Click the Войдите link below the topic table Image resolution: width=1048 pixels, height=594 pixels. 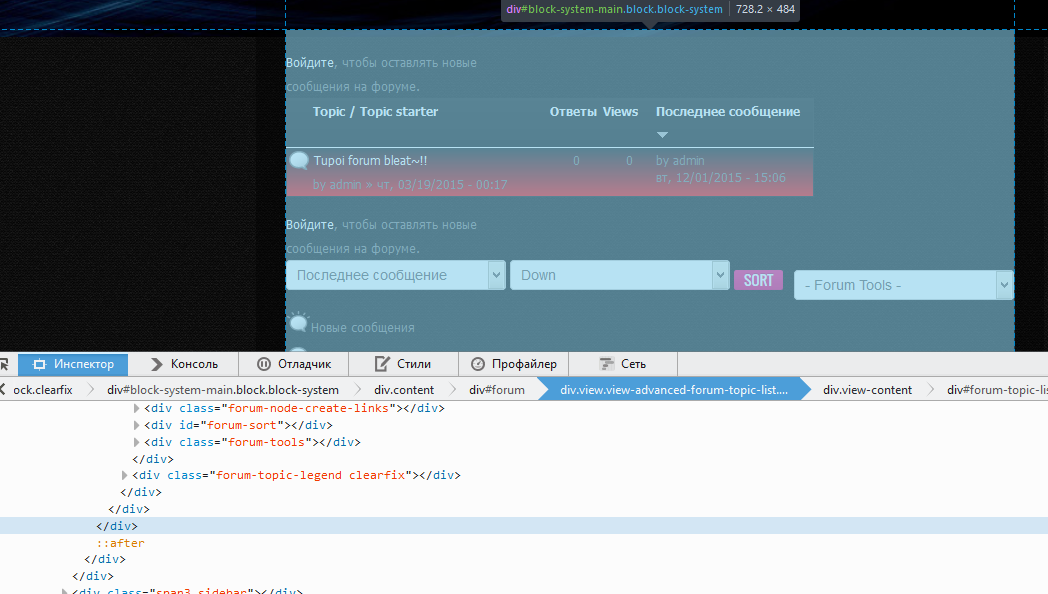(x=309, y=225)
